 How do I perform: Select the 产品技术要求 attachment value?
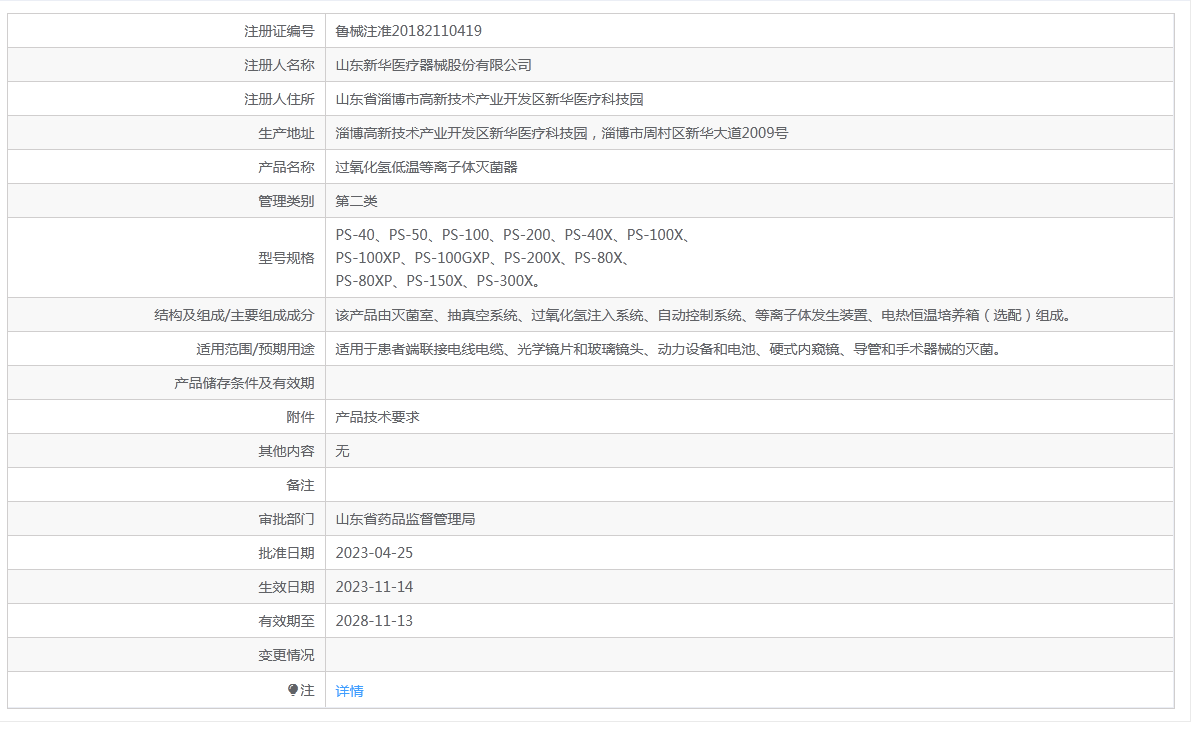pos(378,417)
